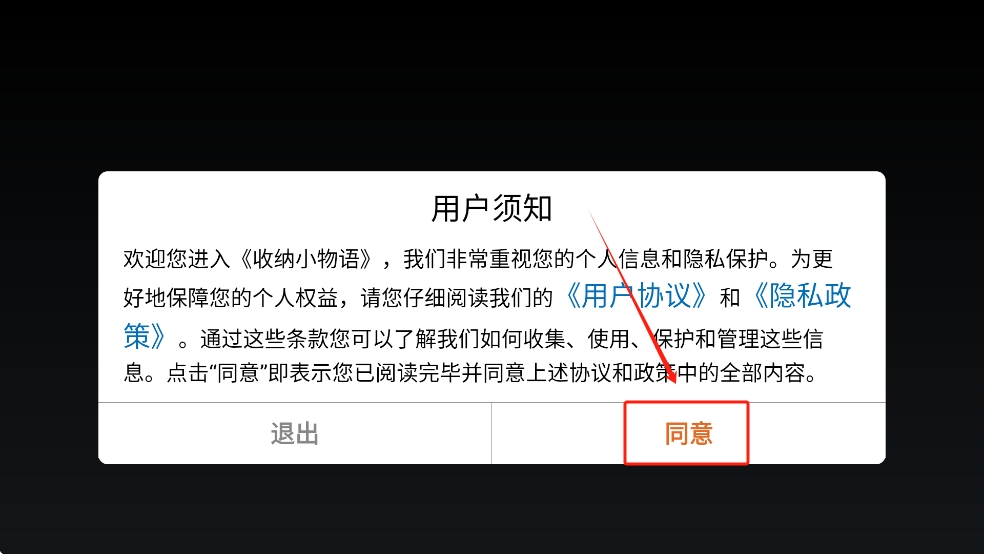Tap the 同意 button to accept

(x=688, y=434)
